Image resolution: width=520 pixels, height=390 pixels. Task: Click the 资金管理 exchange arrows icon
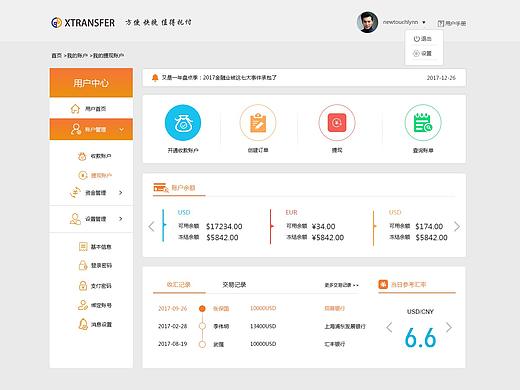pyautogui.click(x=75, y=192)
